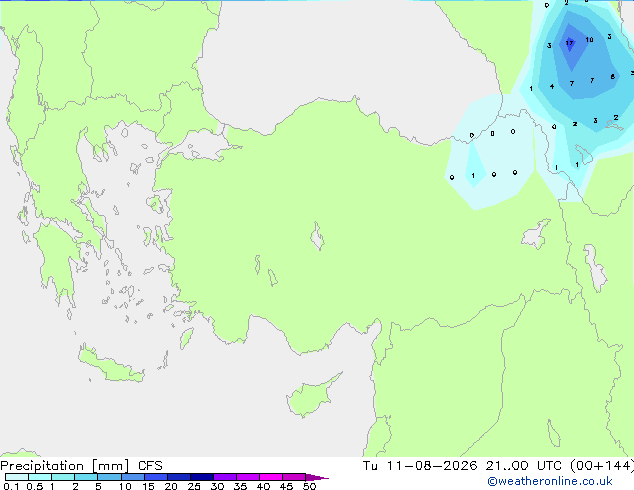Click the '0.5' legend label
The image size is (634, 490).
[34, 486]
